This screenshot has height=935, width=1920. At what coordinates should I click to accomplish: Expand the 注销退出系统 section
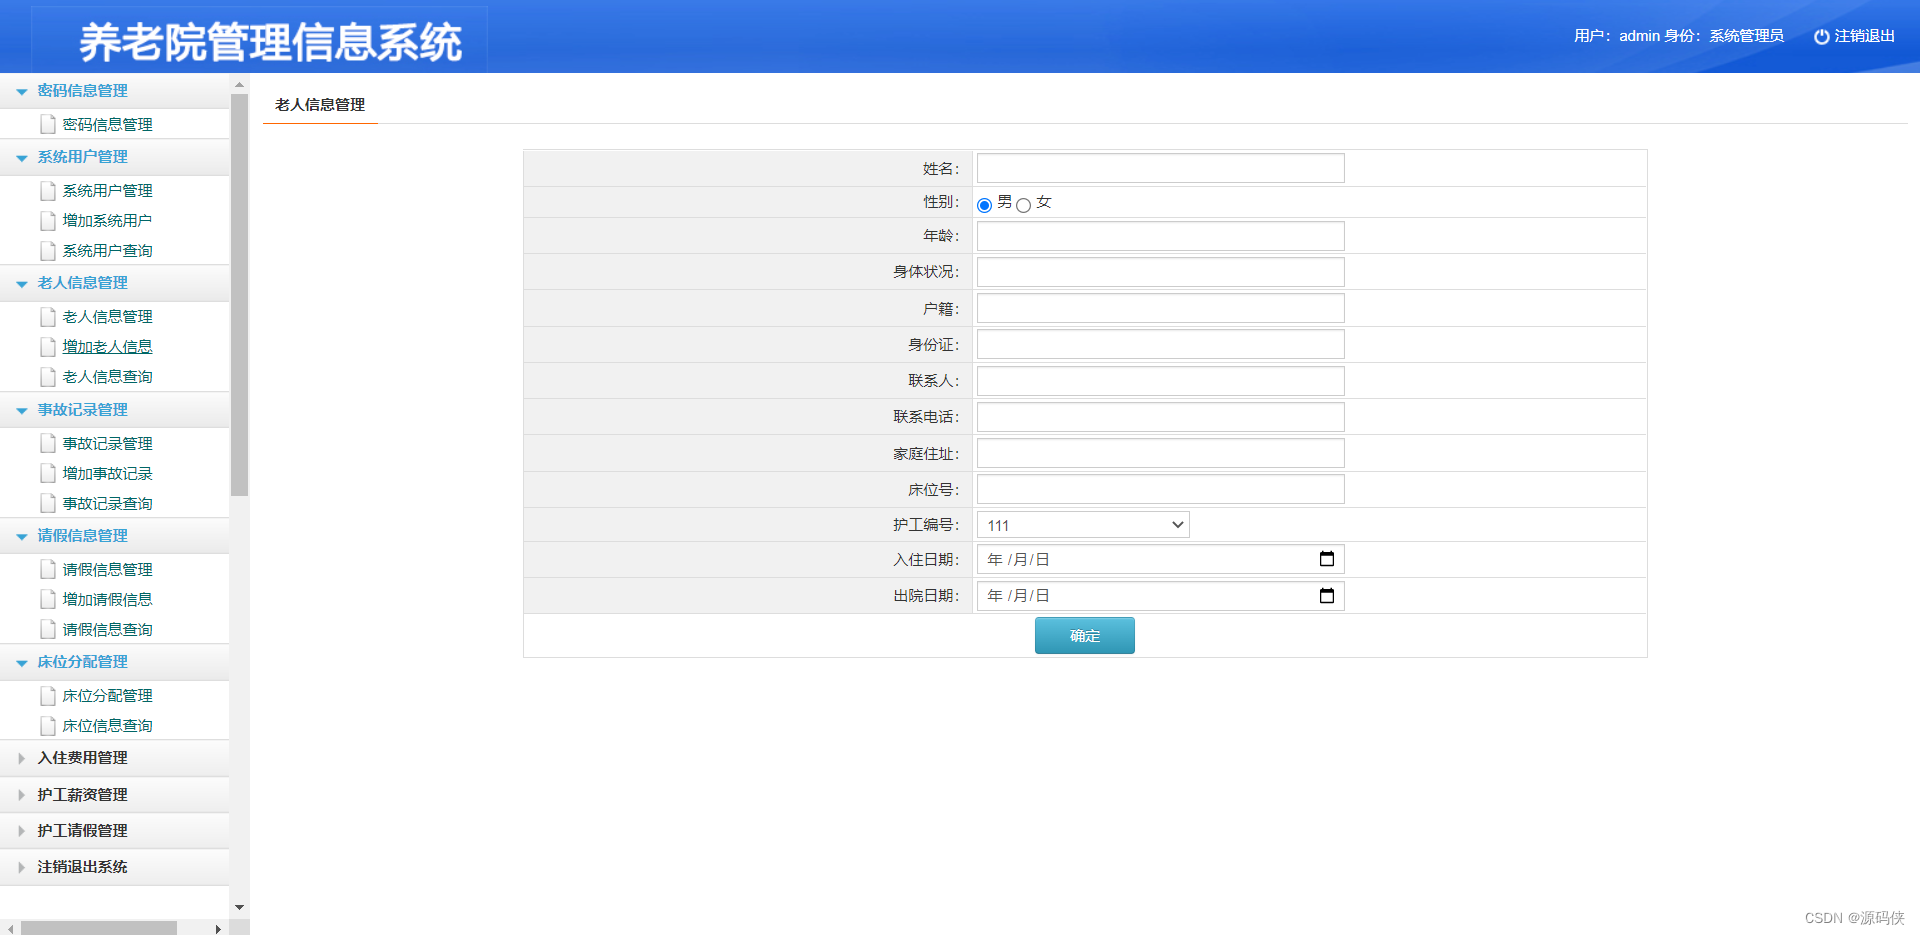pos(114,867)
